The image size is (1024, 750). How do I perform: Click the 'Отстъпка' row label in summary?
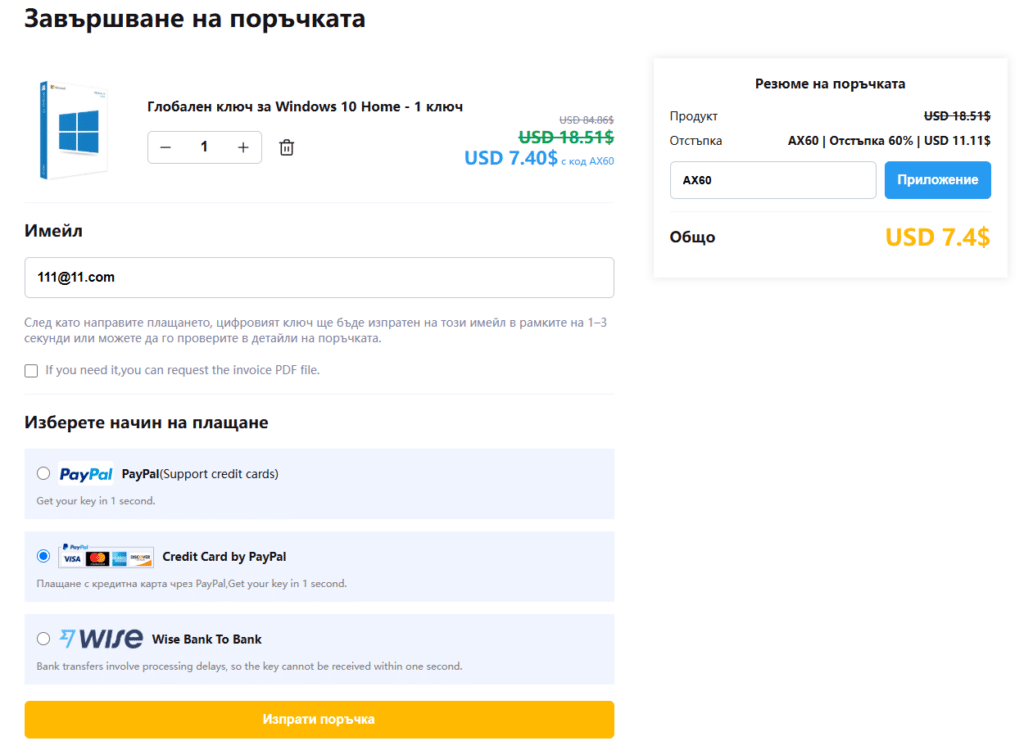pos(696,140)
